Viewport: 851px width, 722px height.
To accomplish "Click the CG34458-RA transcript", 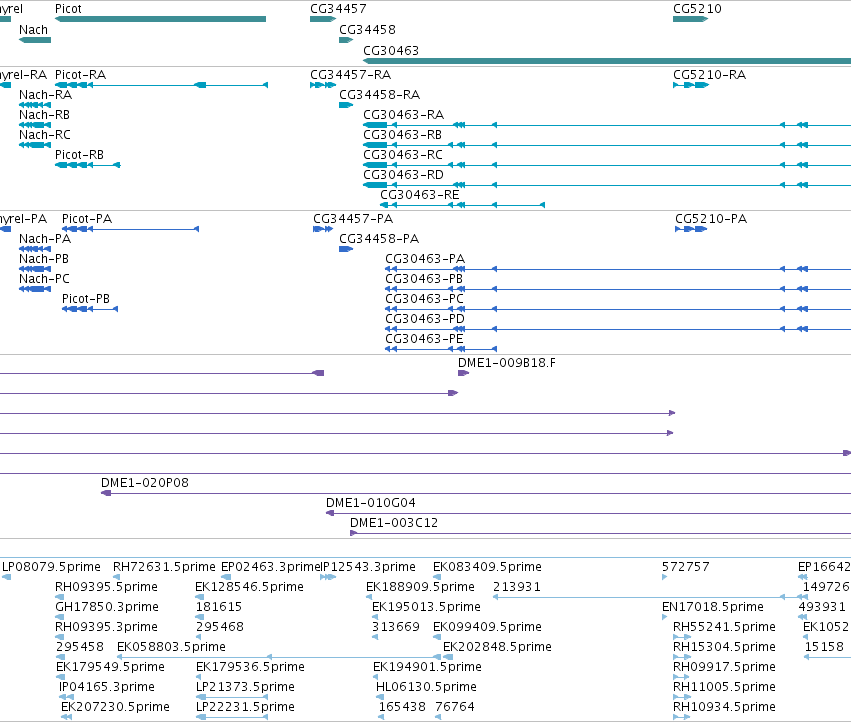I will [x=346, y=105].
